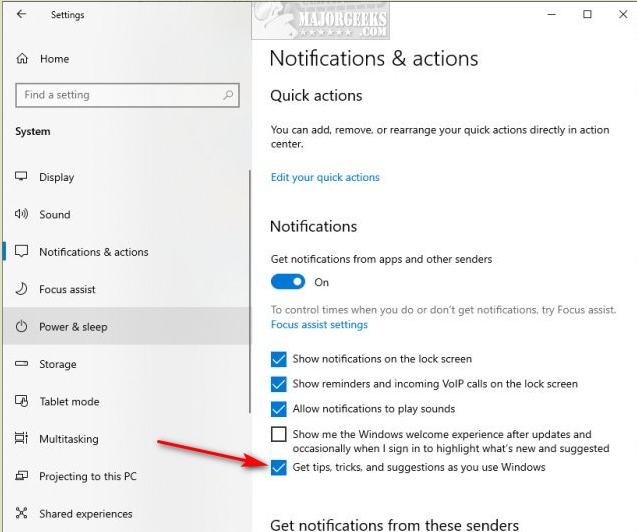Open Home from the sidebar icon
Screen dimensions: 637x532
[22, 59]
